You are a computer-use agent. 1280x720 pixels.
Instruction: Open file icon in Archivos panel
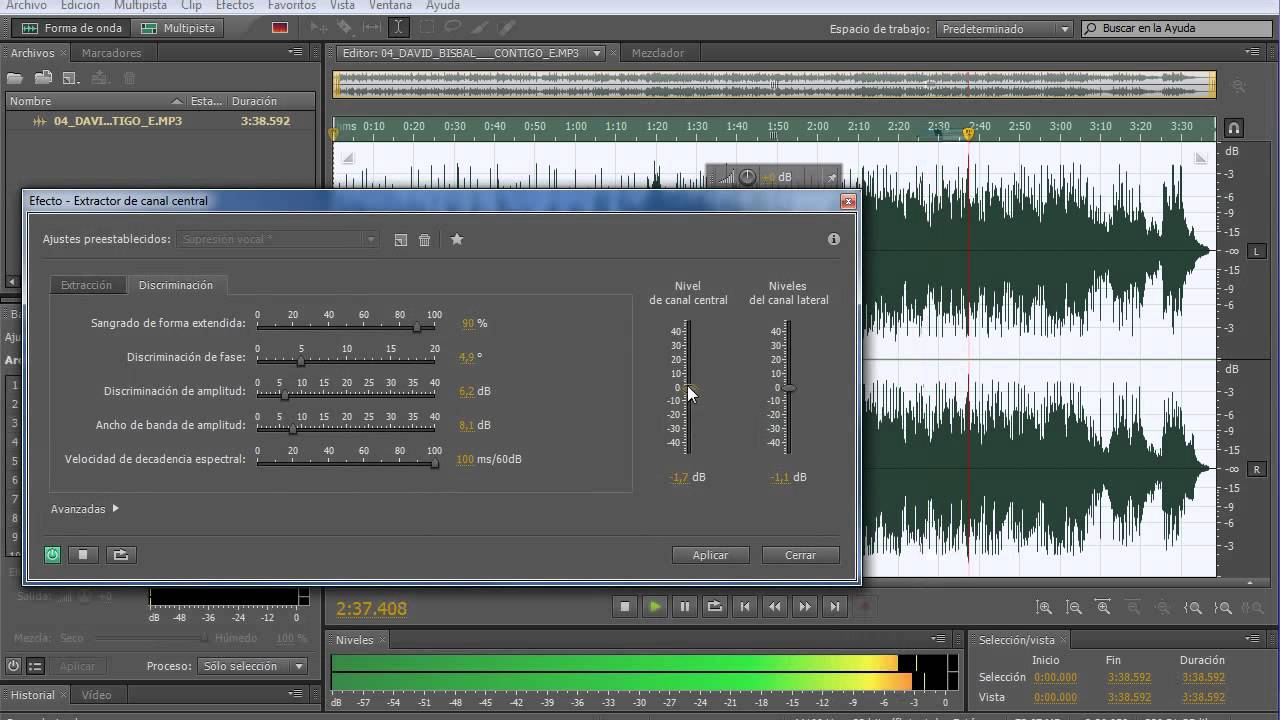click(16, 77)
